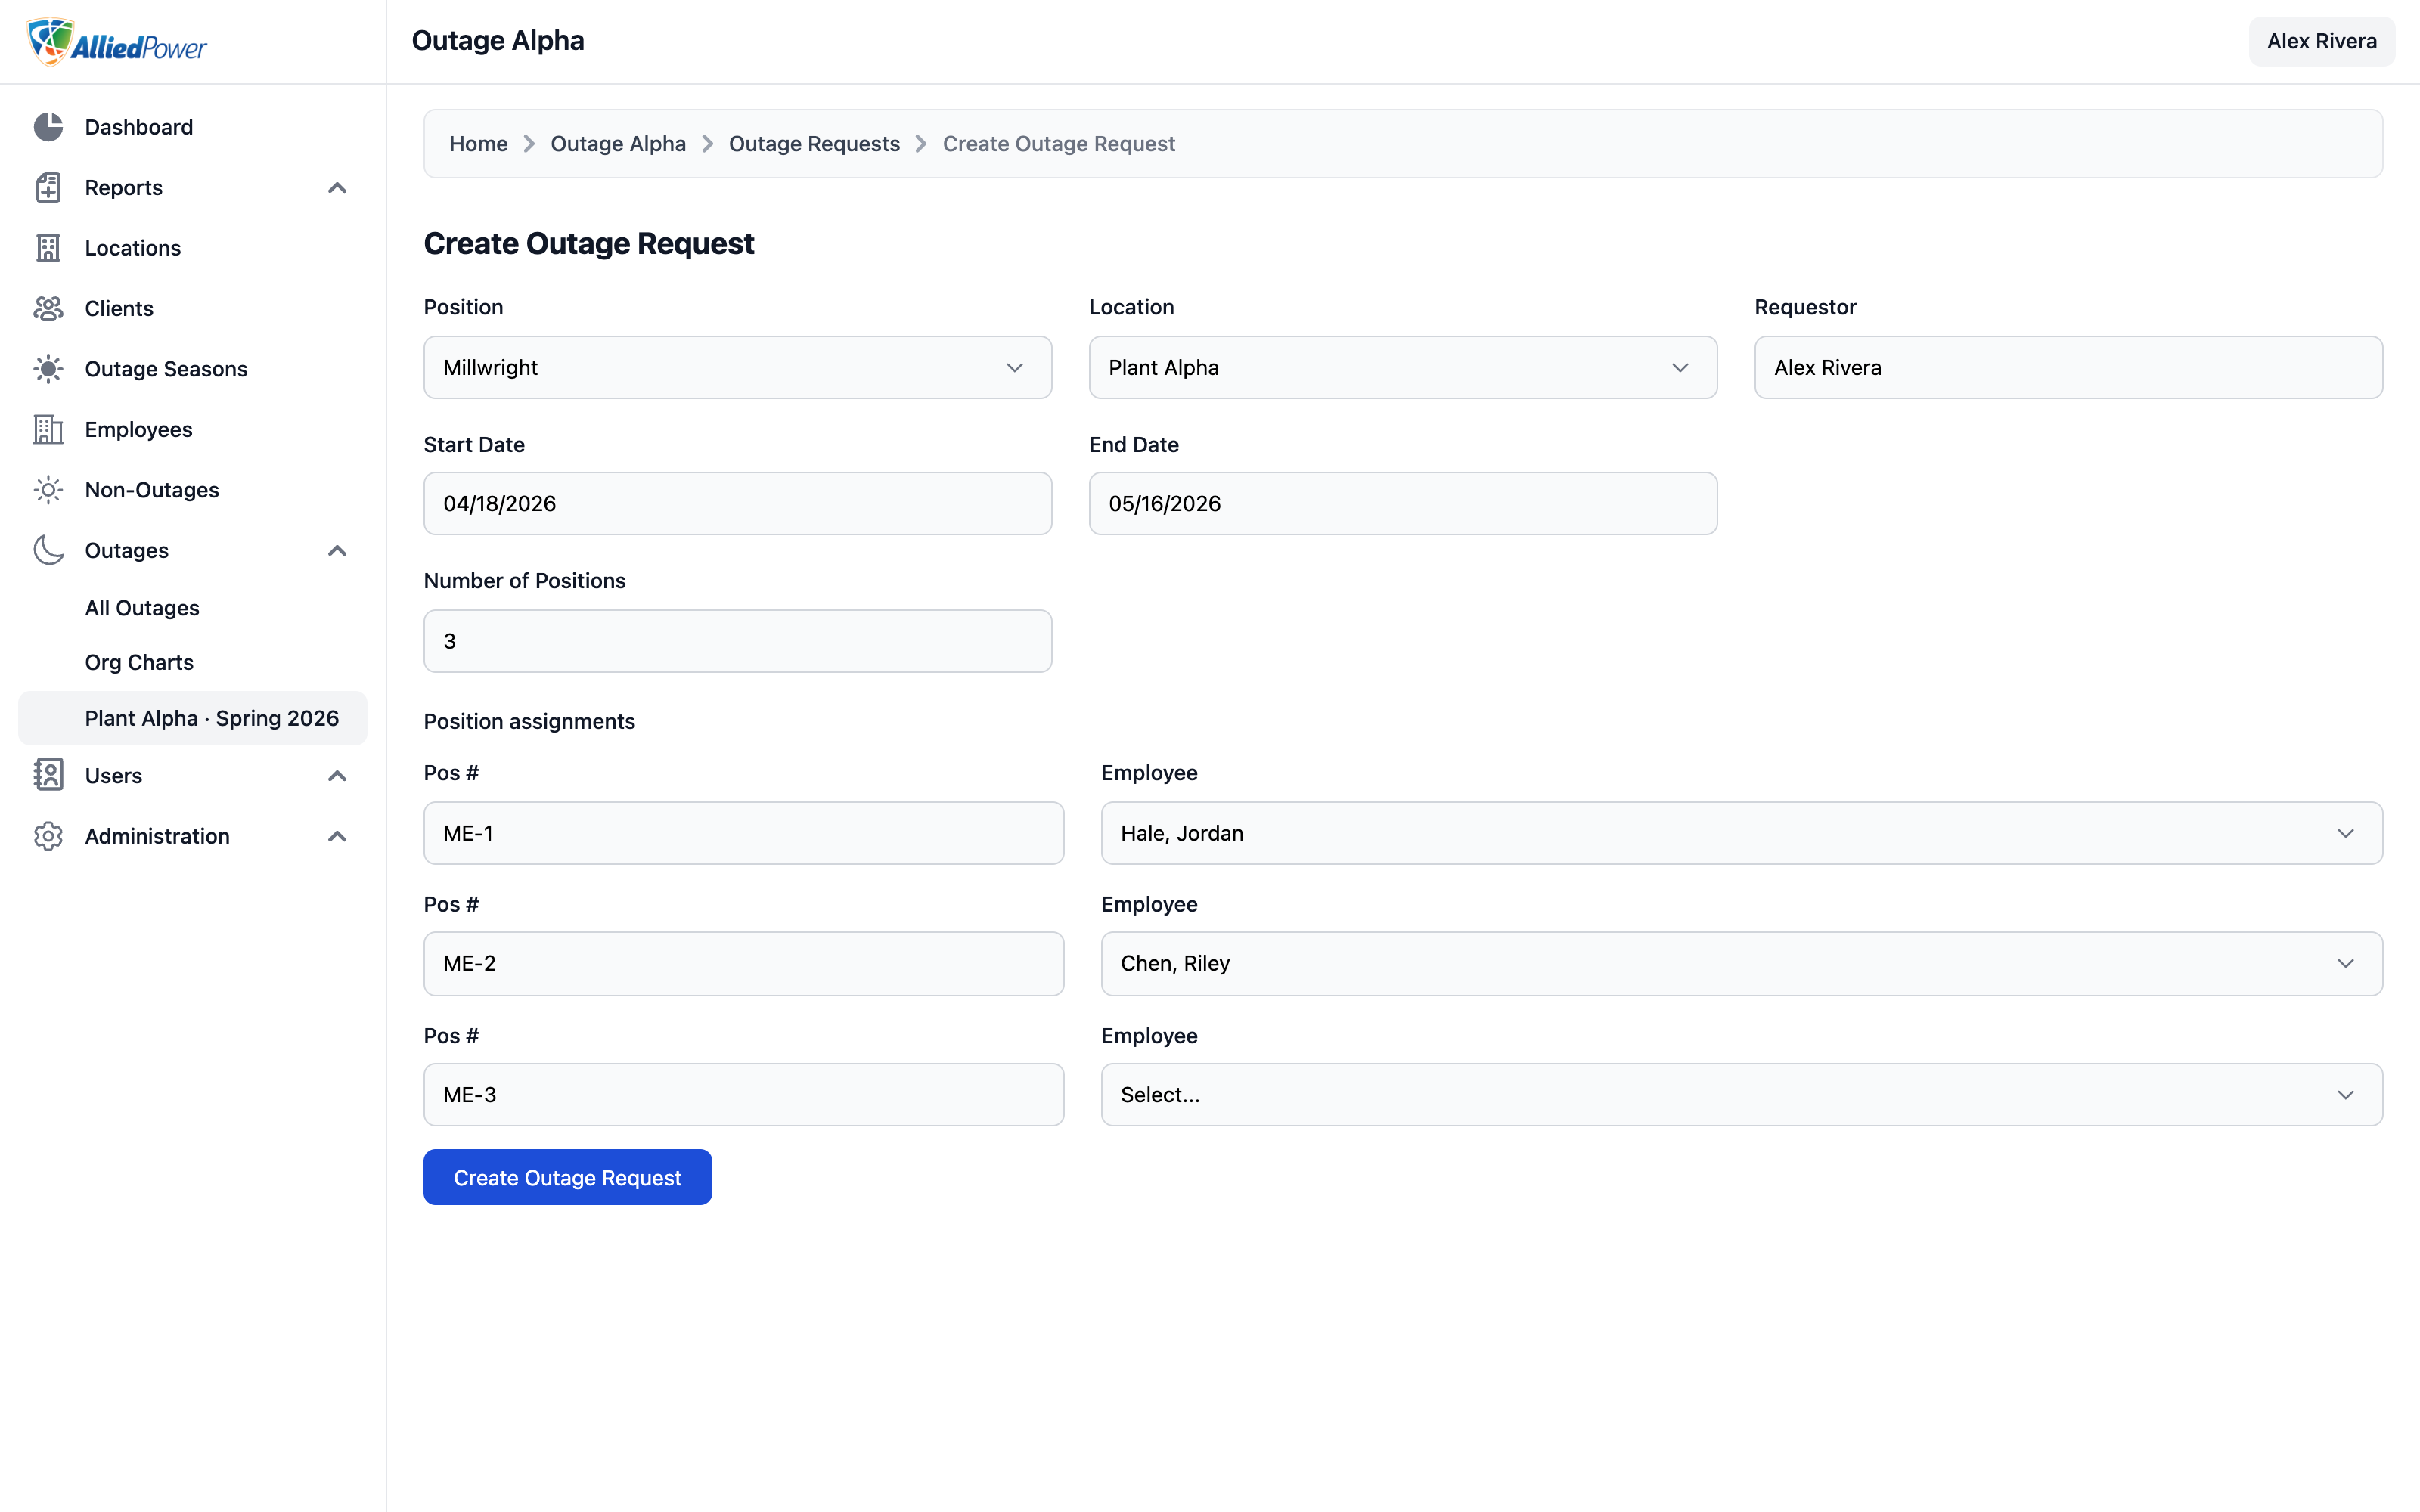The width and height of the screenshot is (2420, 1512).
Task: Open the Employee dropdown for ME-3
Action: [x=1741, y=1094]
